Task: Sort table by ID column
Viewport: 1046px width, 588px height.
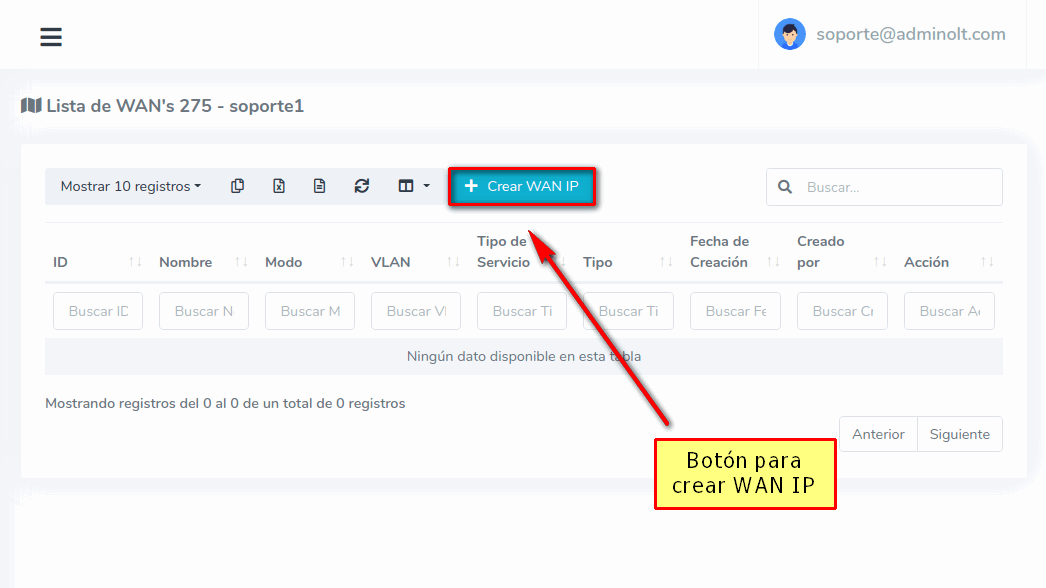Action: pos(96,262)
